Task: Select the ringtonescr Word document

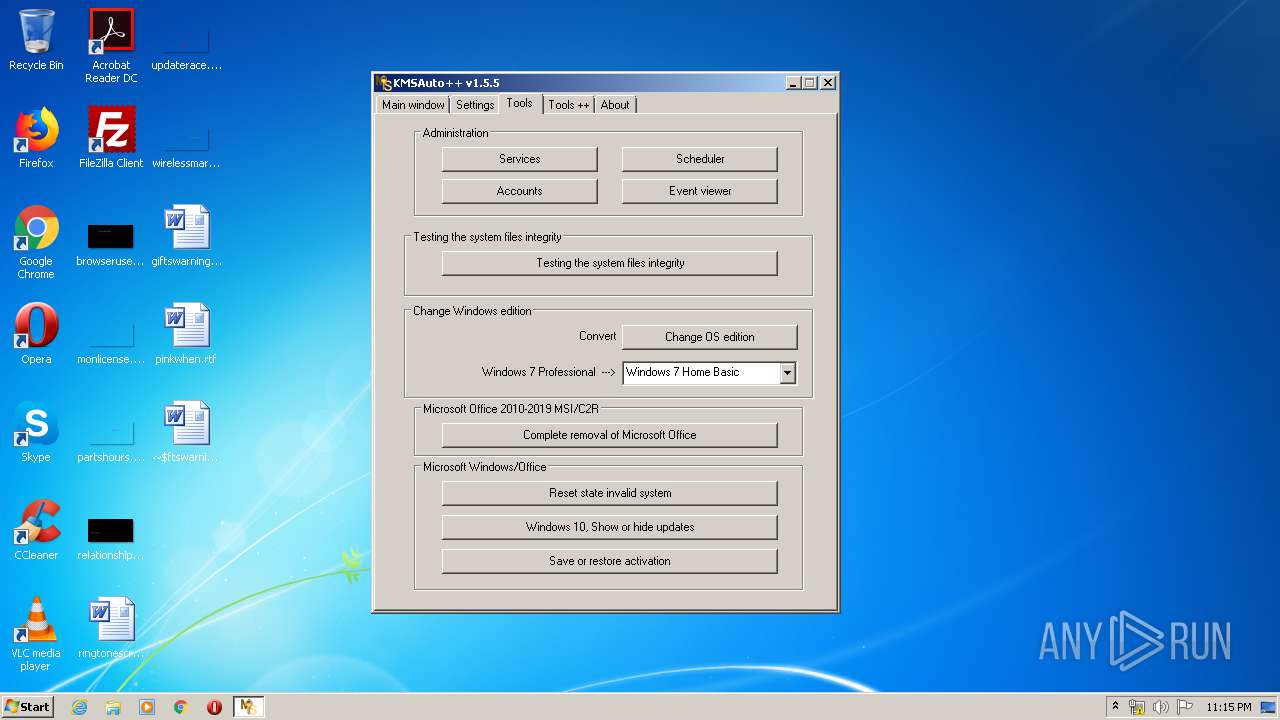Action: (x=111, y=628)
